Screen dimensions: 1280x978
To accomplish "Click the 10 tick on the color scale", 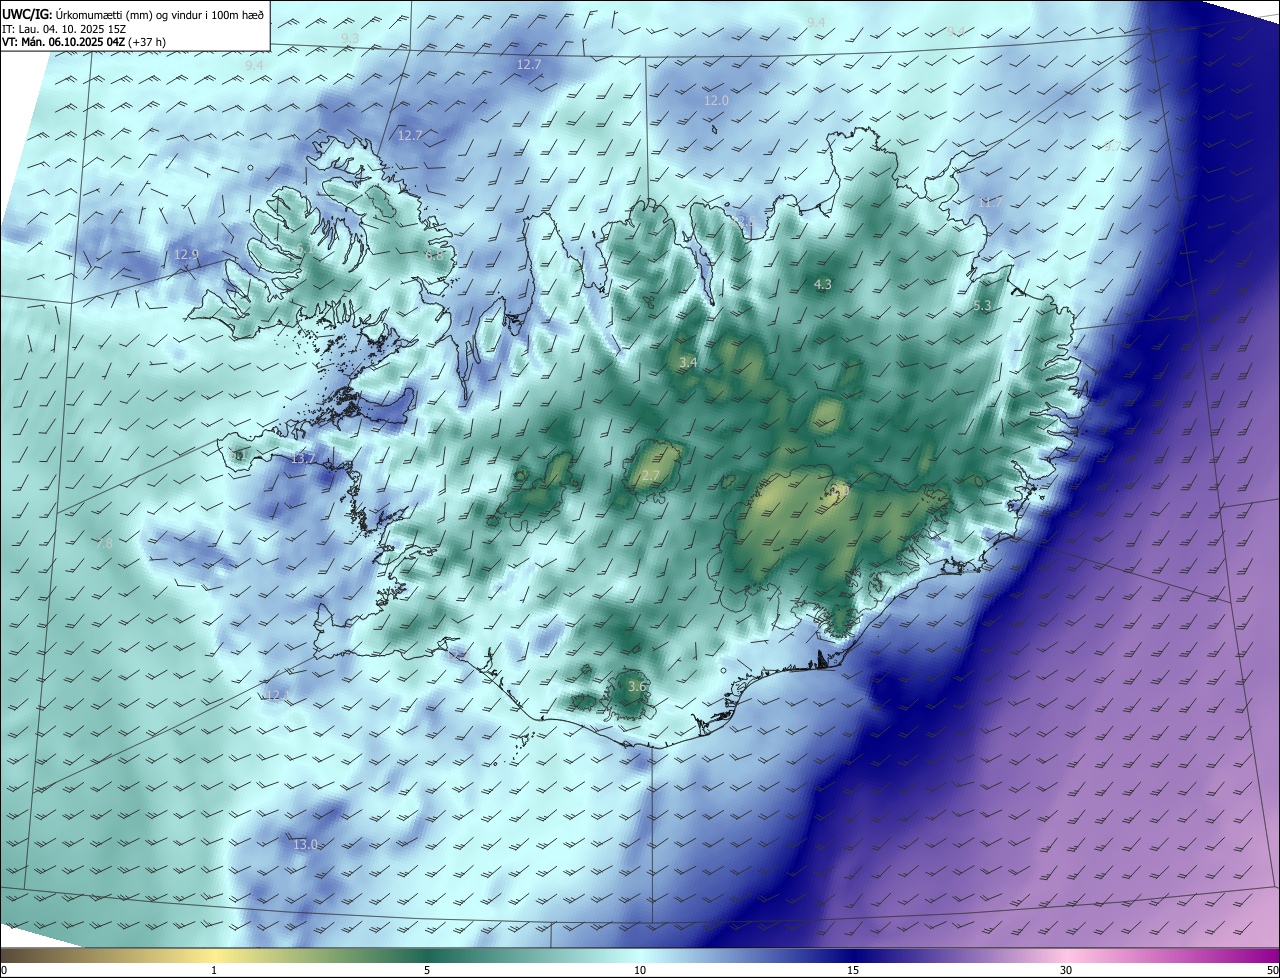I will (640, 970).
